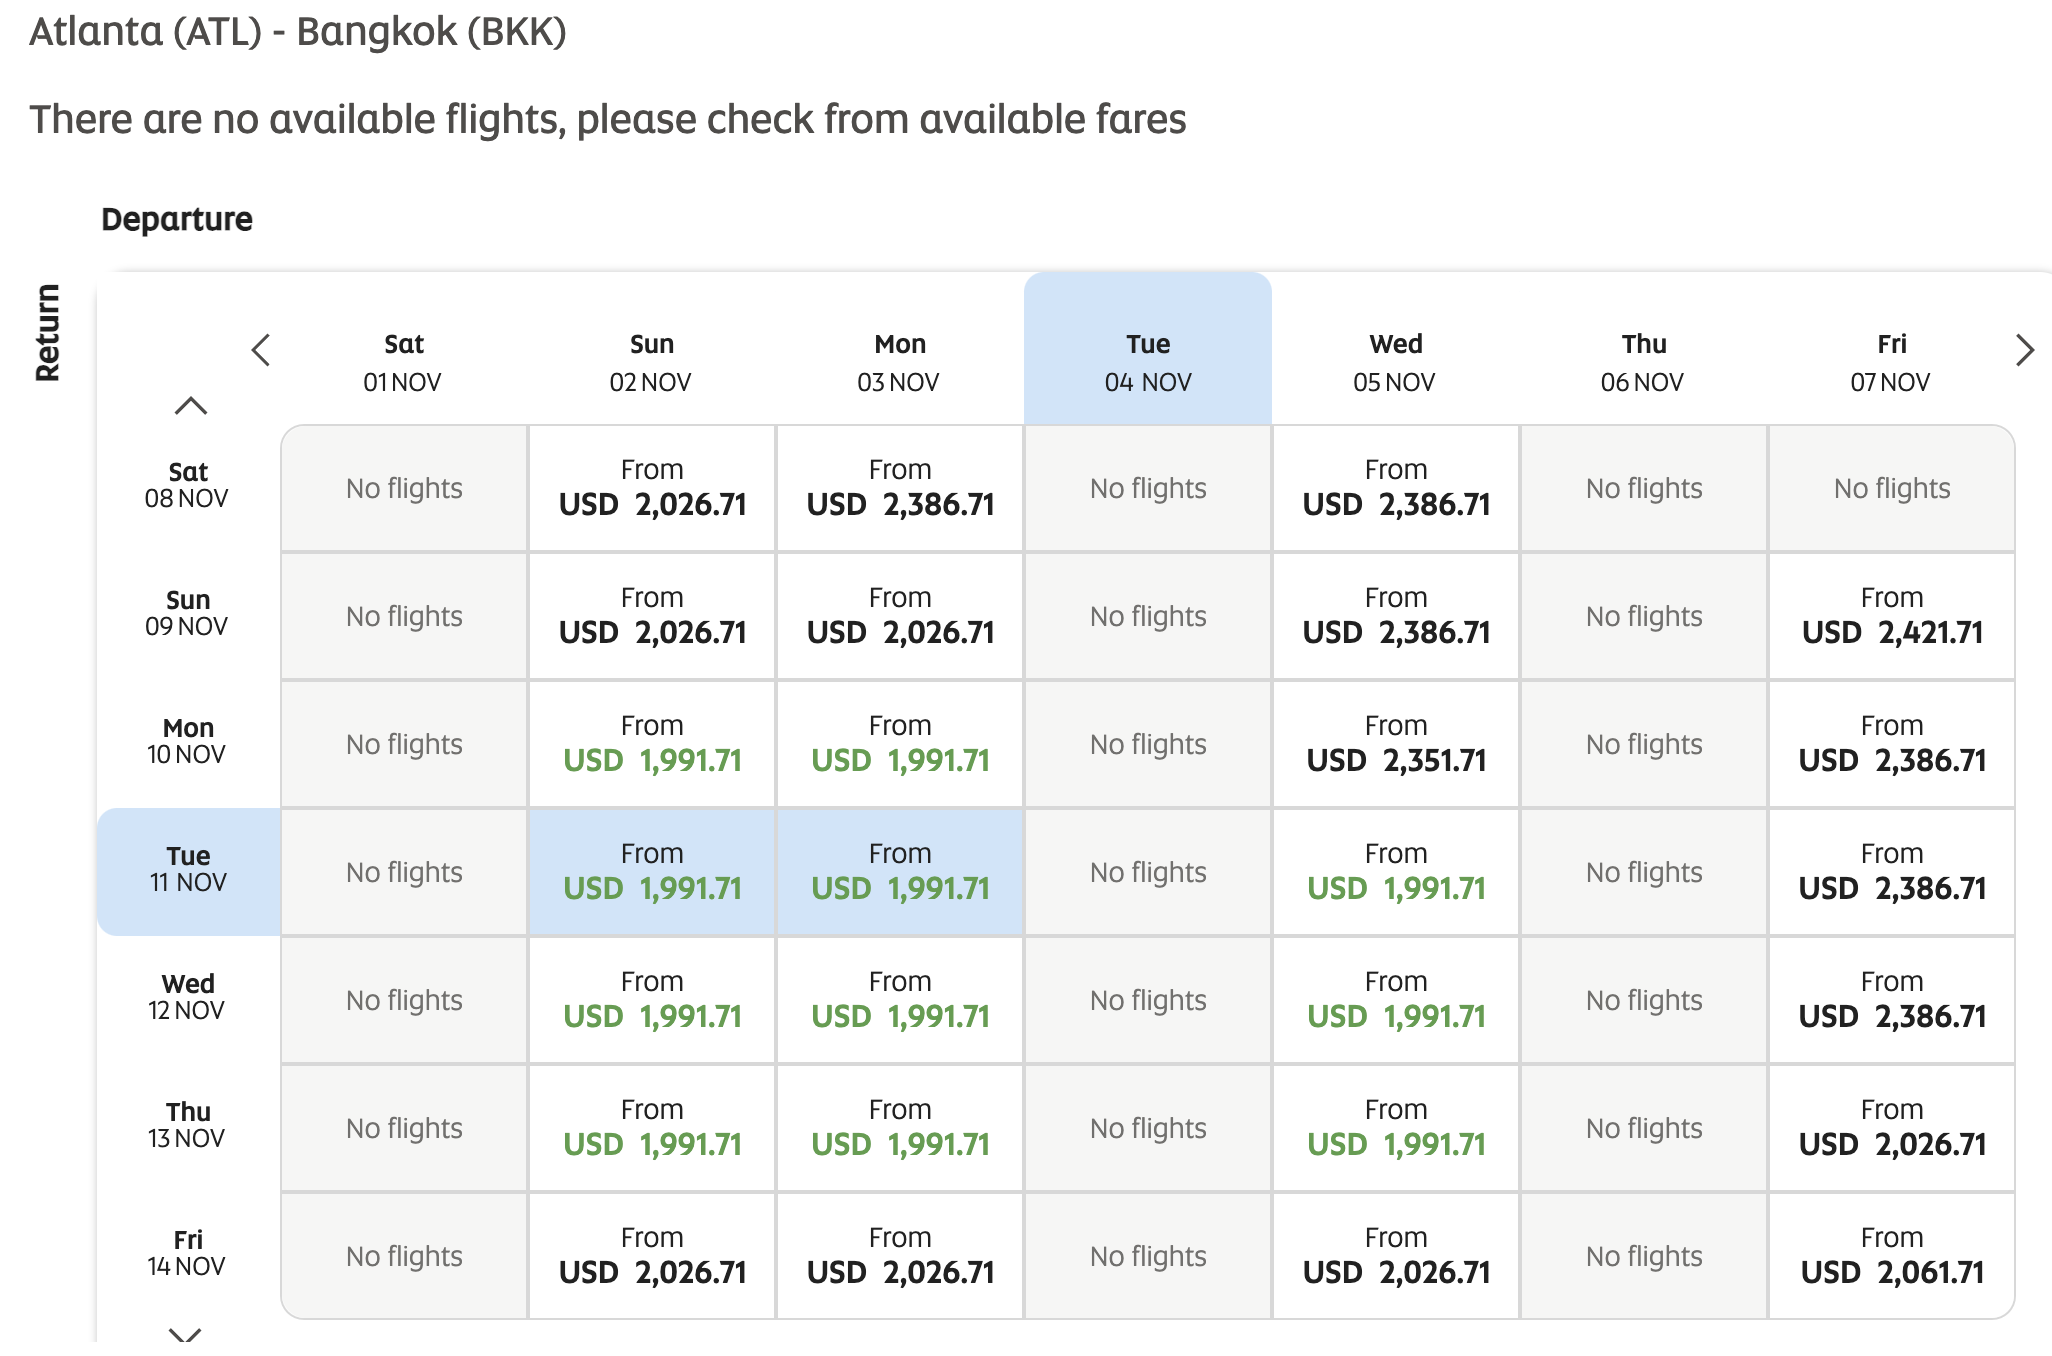This screenshot has width=2052, height=1356.
Task: Choose Sun 02 Nov / Sat 08 Nov fare
Action: pyautogui.click(x=652, y=488)
